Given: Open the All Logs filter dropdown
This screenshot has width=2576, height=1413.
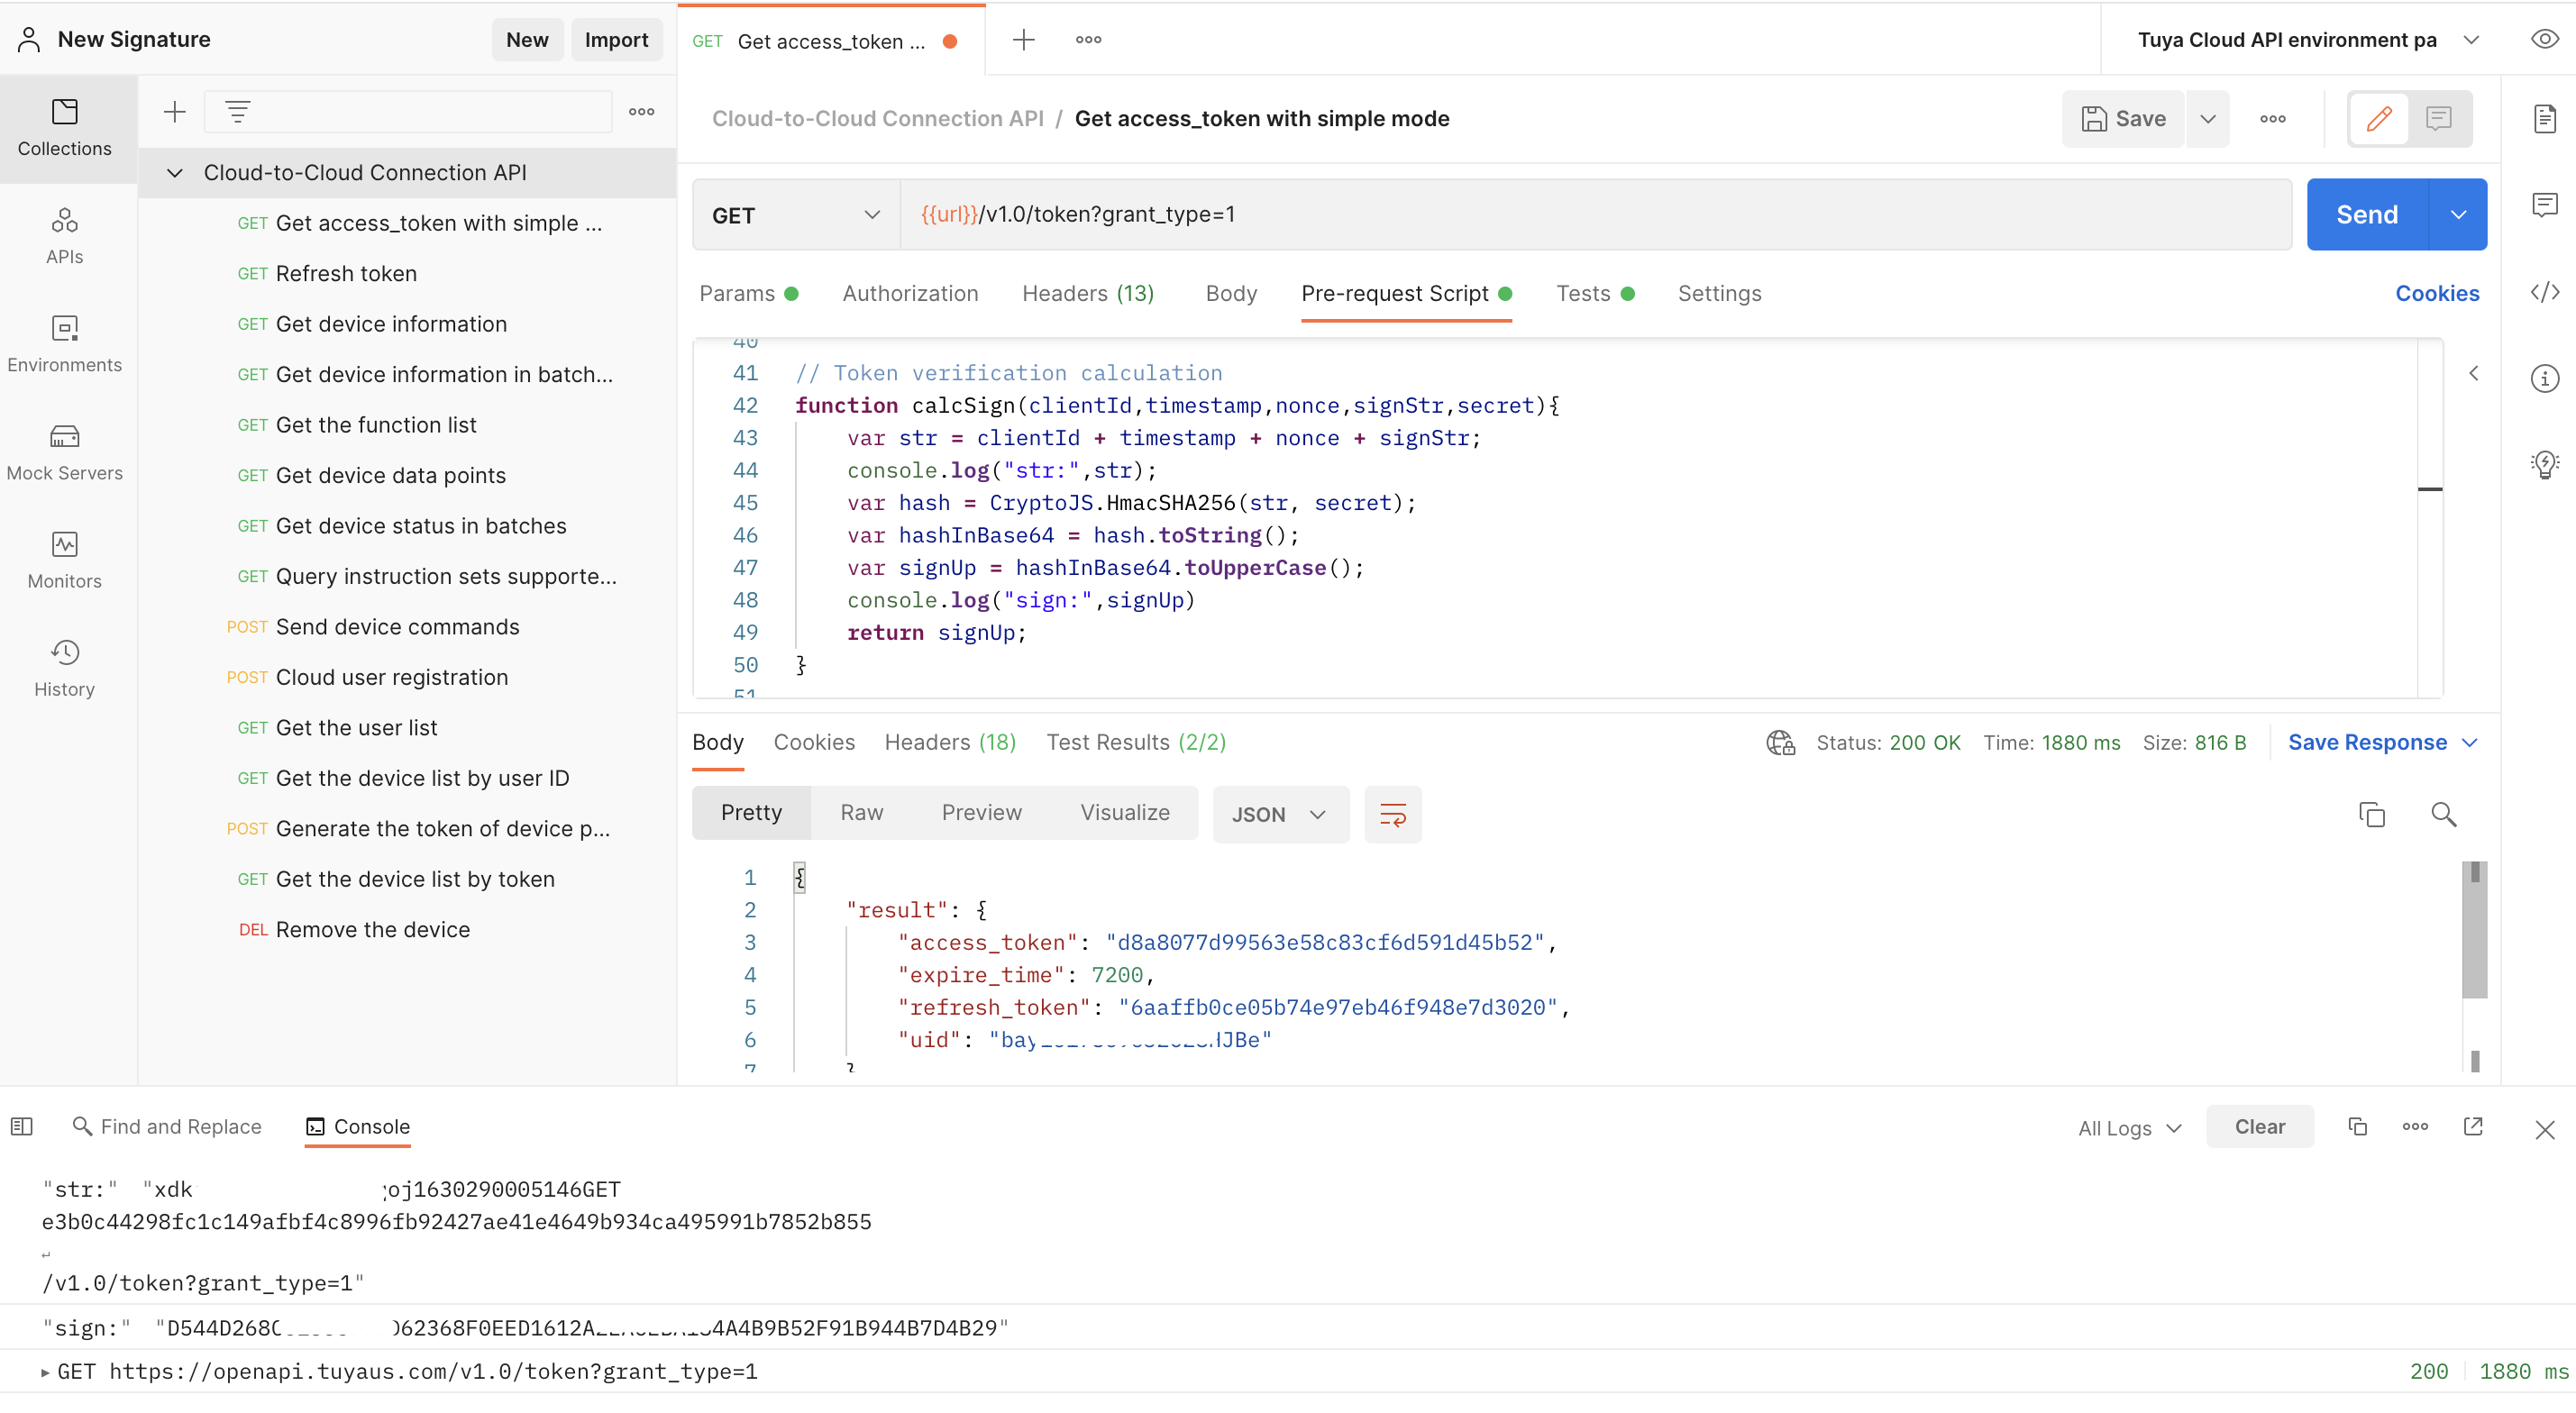Looking at the screenshot, I should [2129, 1128].
